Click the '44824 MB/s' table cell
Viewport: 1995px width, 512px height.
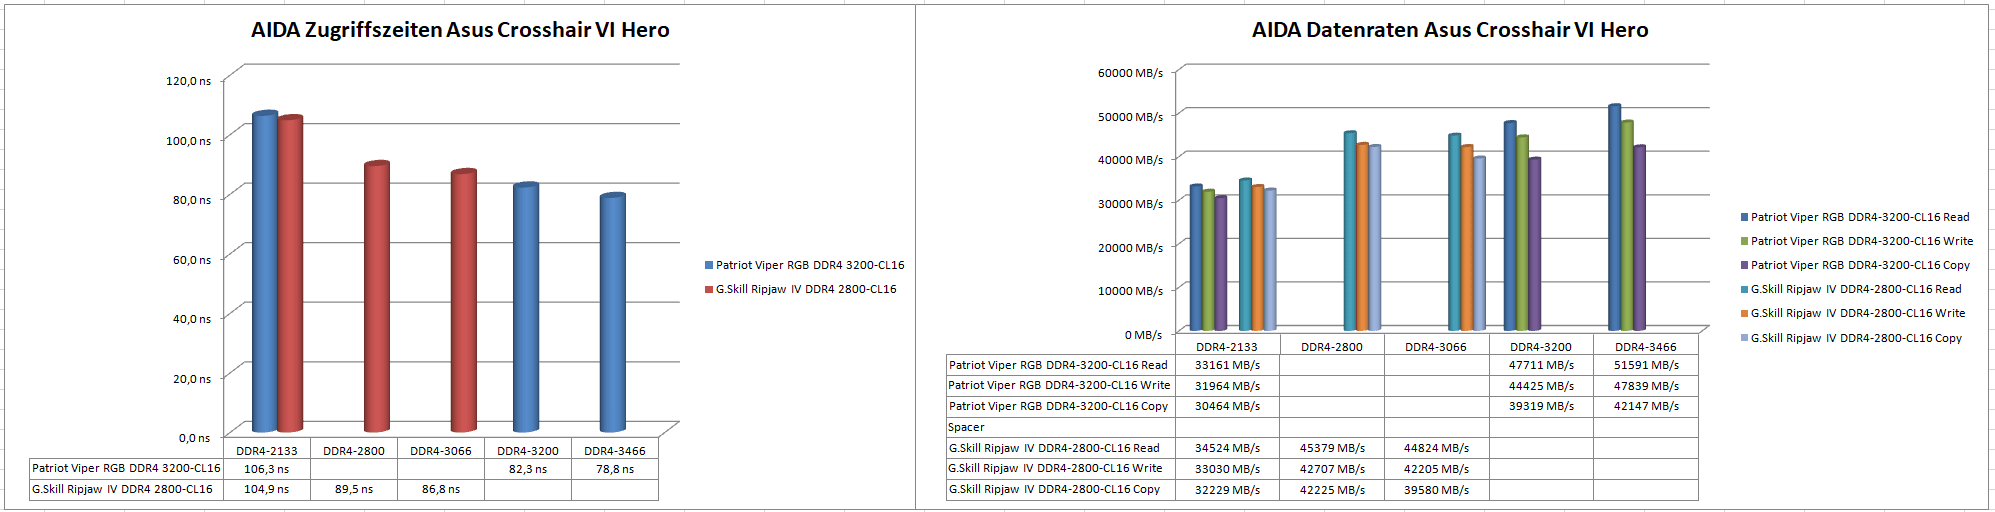coord(1436,448)
